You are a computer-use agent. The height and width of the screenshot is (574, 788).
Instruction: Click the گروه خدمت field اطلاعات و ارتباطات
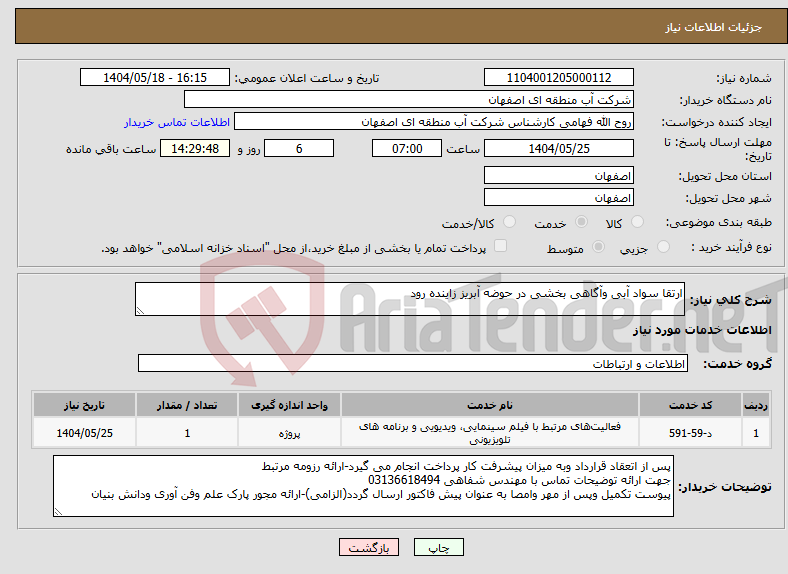pos(413,363)
